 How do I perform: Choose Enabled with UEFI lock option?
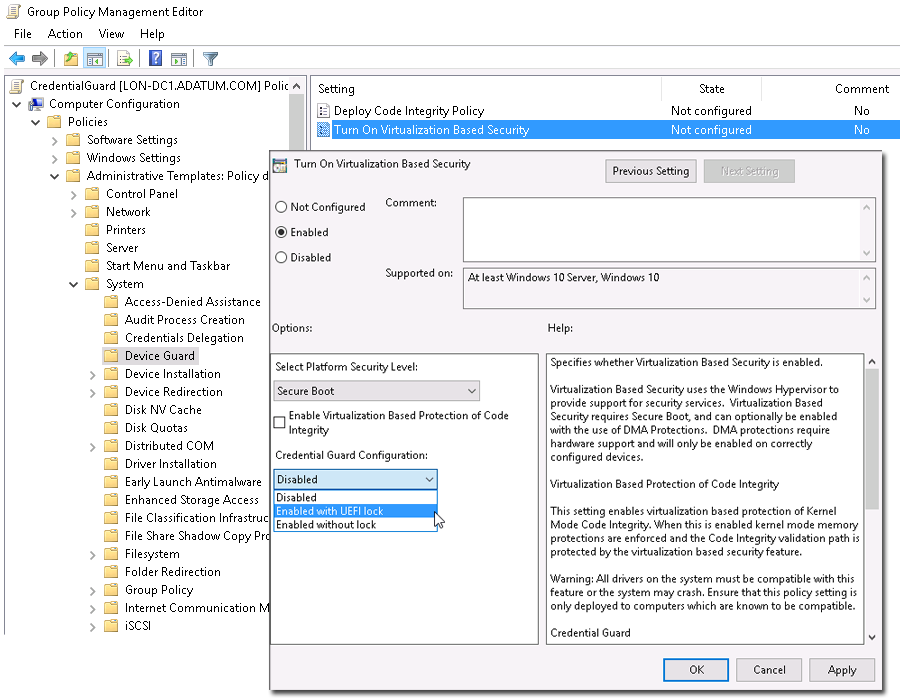click(355, 511)
